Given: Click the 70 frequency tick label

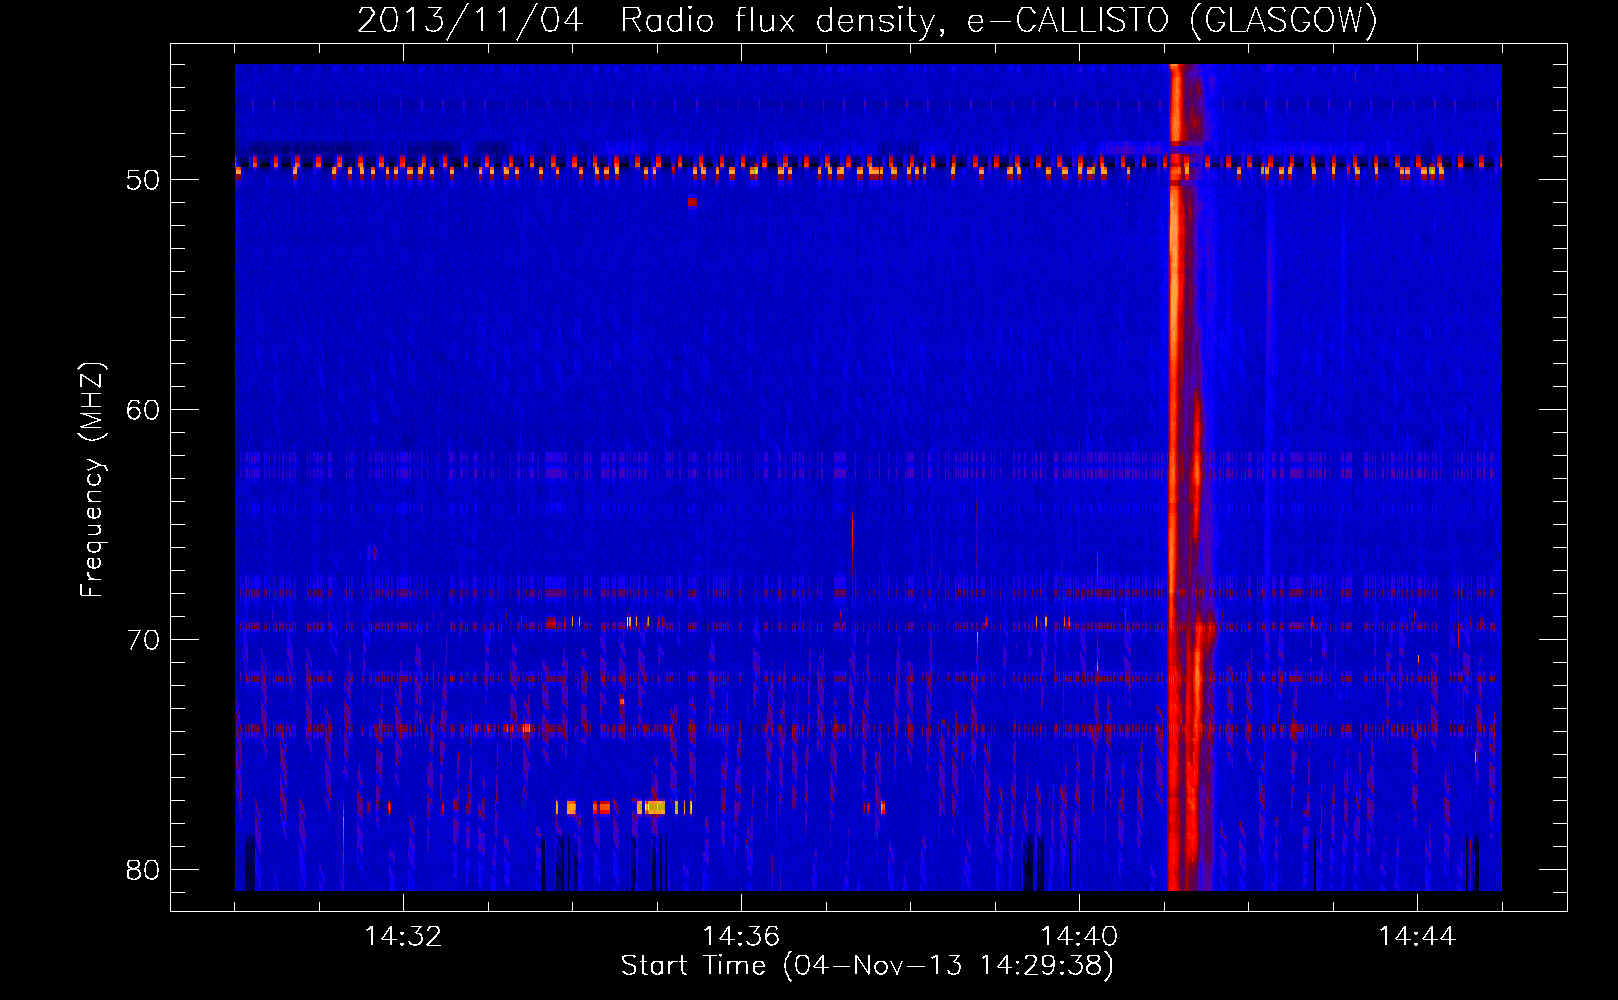Looking at the screenshot, I should click(143, 640).
